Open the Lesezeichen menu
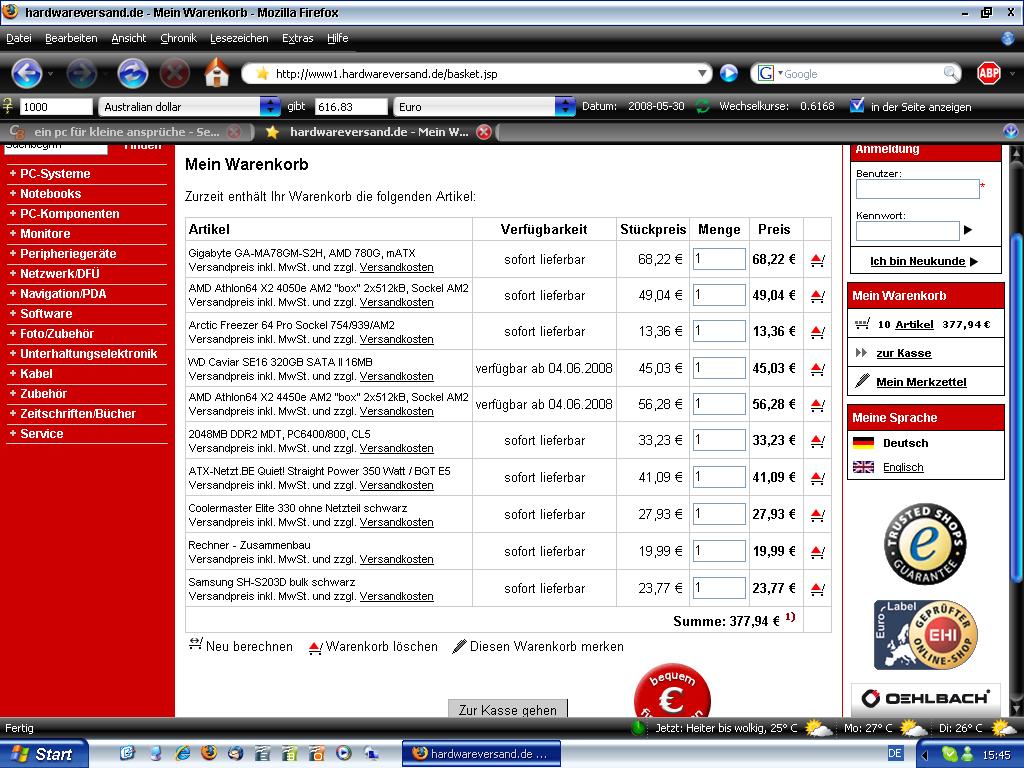Image resolution: width=1024 pixels, height=768 pixels. 239,38
